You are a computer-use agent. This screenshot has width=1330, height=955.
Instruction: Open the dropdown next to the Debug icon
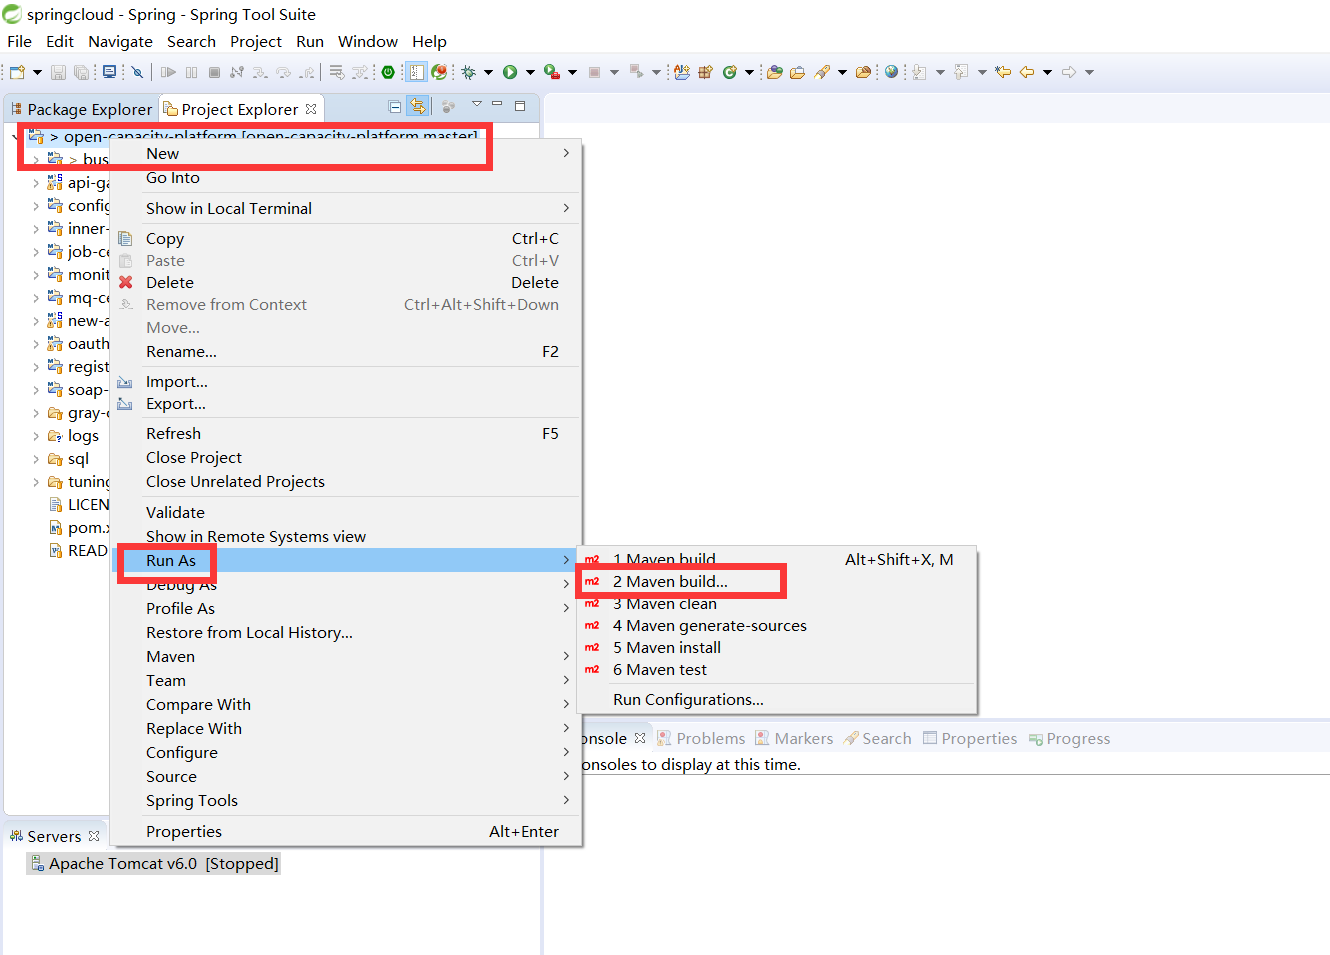coord(488,72)
